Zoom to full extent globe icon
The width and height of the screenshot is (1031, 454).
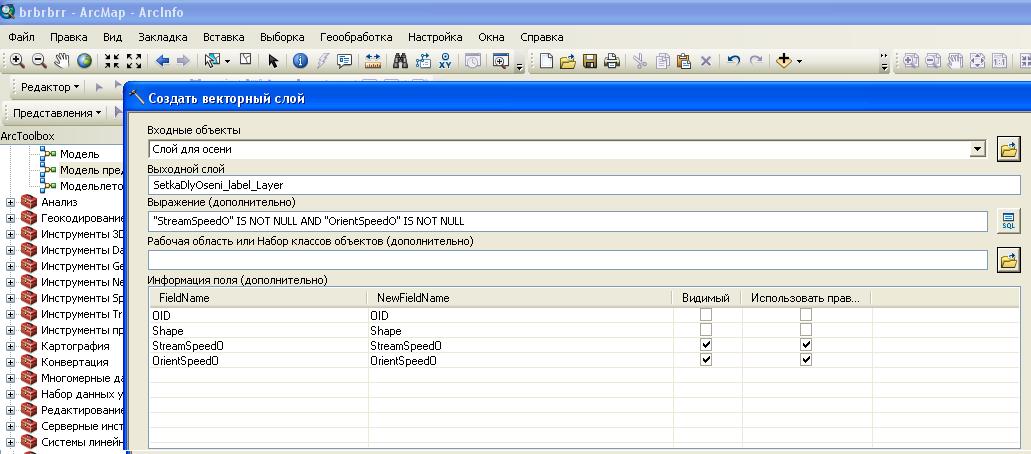pos(85,61)
